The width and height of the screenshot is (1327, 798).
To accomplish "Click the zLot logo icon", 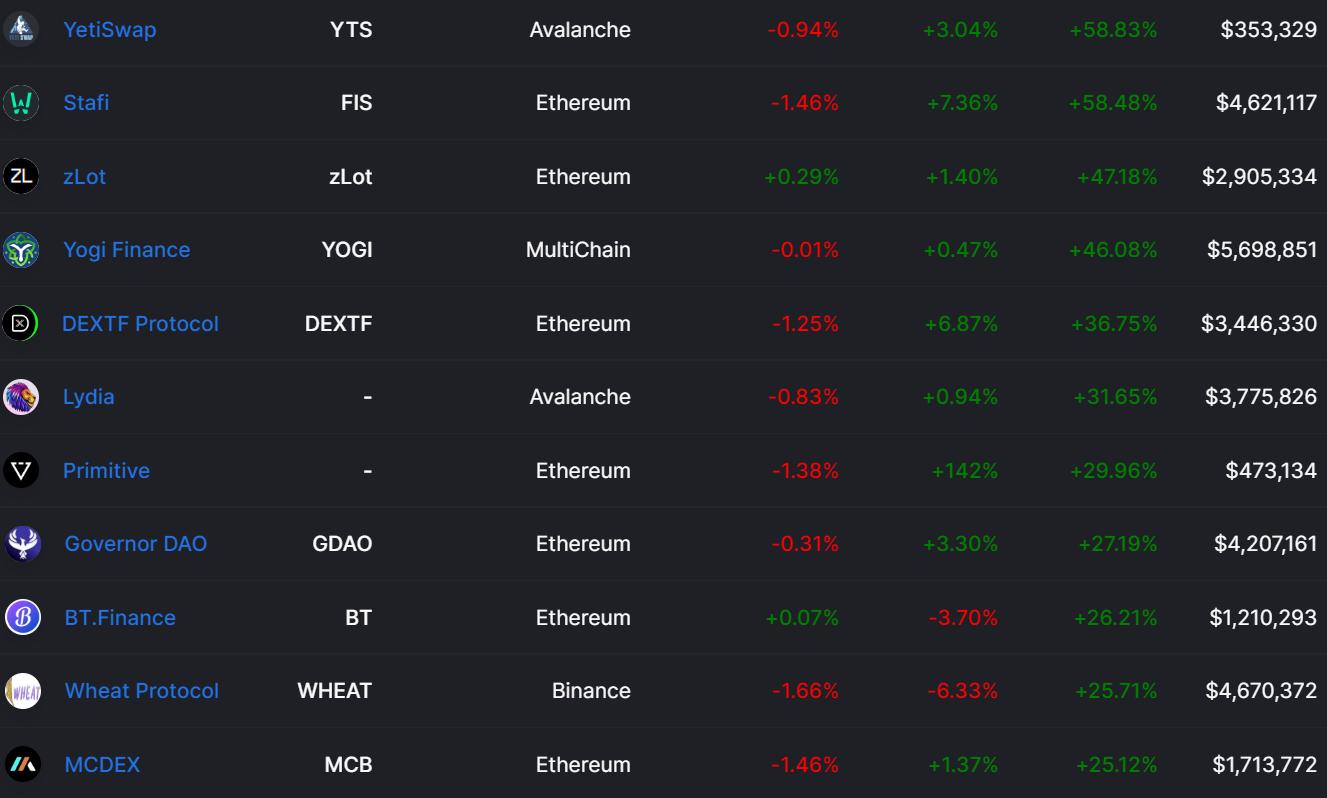I will [21, 177].
